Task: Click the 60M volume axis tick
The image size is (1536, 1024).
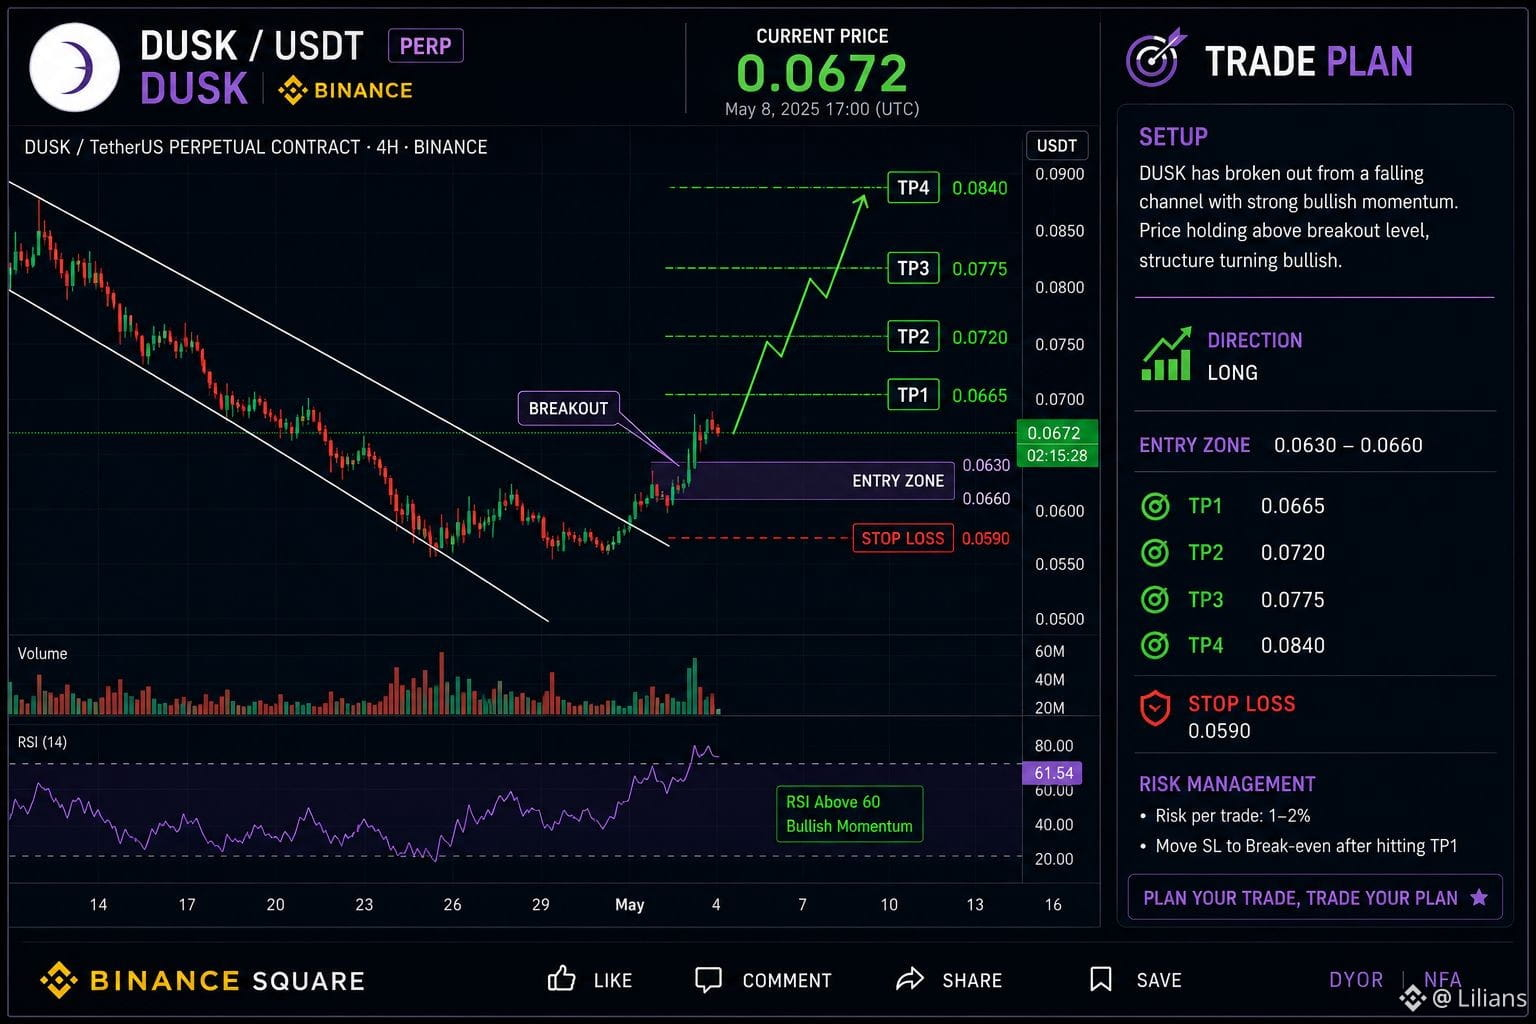Action: [x=1050, y=652]
